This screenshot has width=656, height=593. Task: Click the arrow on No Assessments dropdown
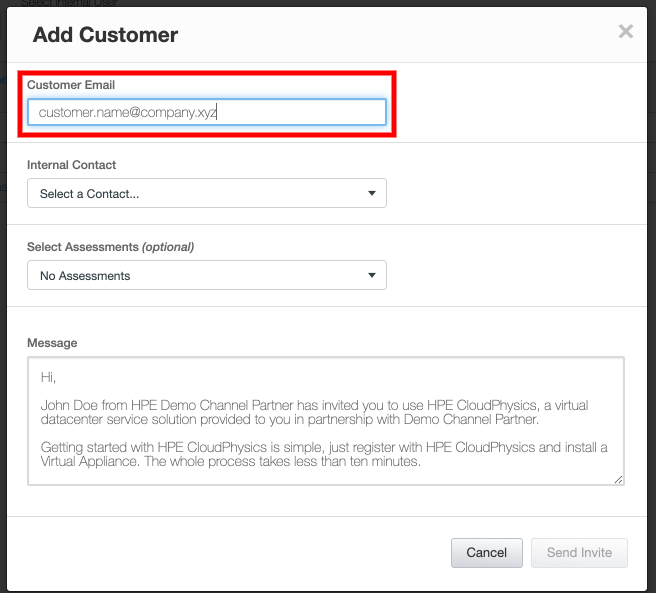coord(372,275)
